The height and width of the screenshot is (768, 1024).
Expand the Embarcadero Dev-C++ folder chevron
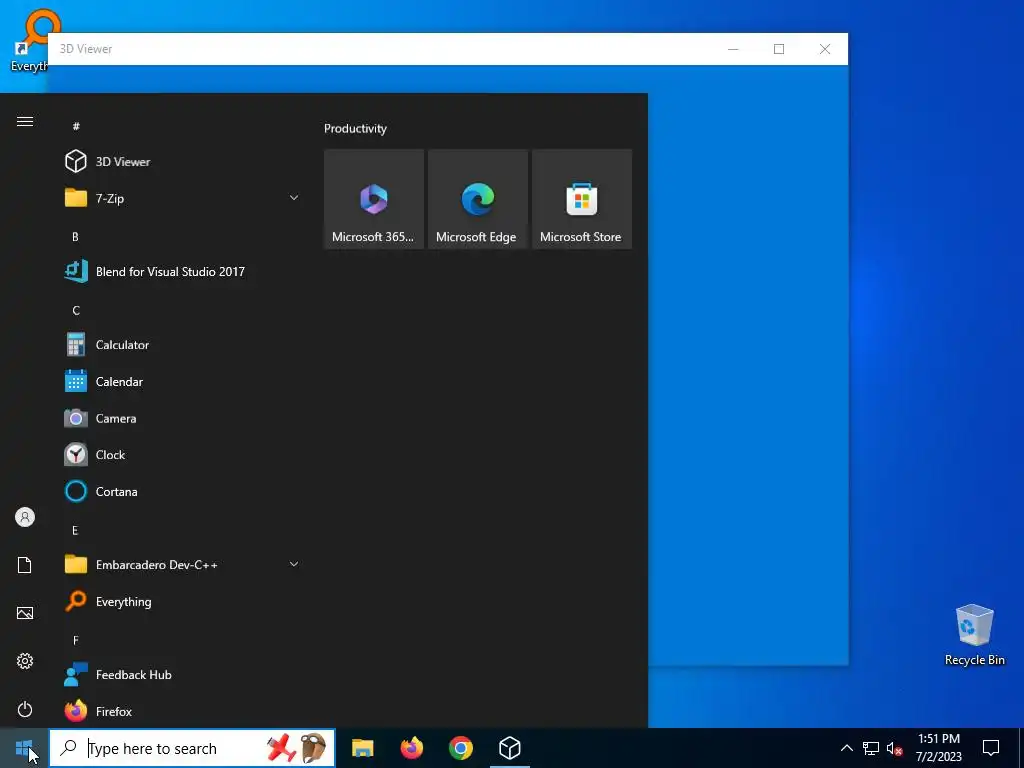click(x=294, y=564)
